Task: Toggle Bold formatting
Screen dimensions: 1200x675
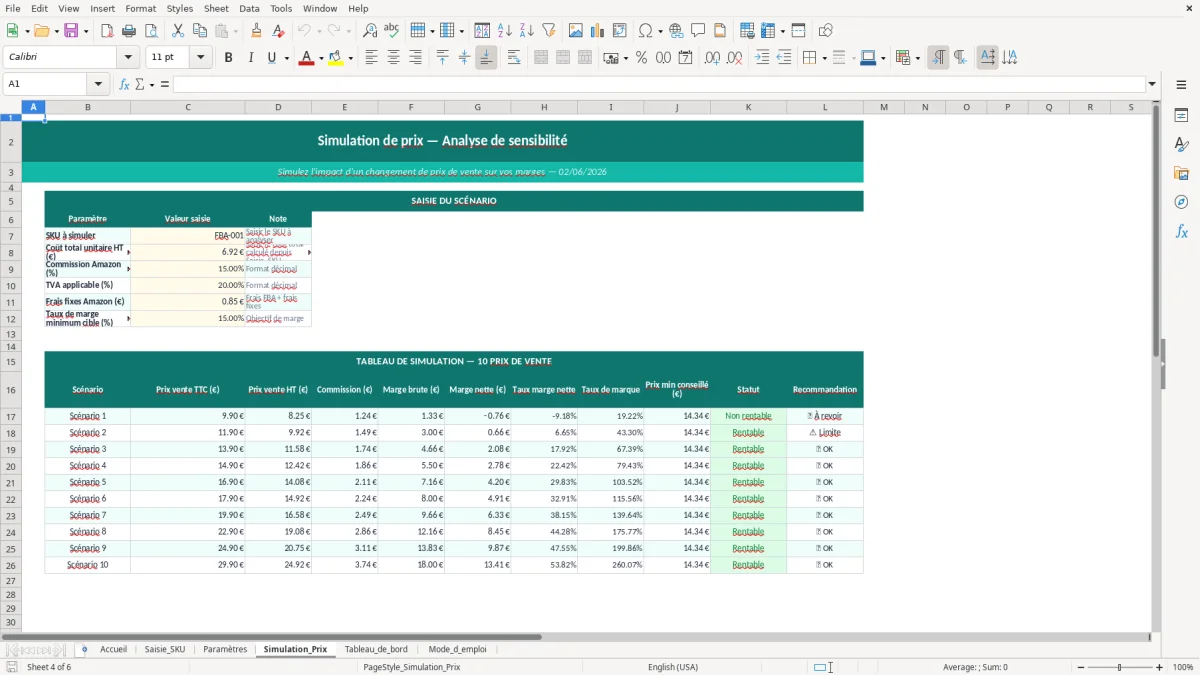Action: pyautogui.click(x=228, y=58)
